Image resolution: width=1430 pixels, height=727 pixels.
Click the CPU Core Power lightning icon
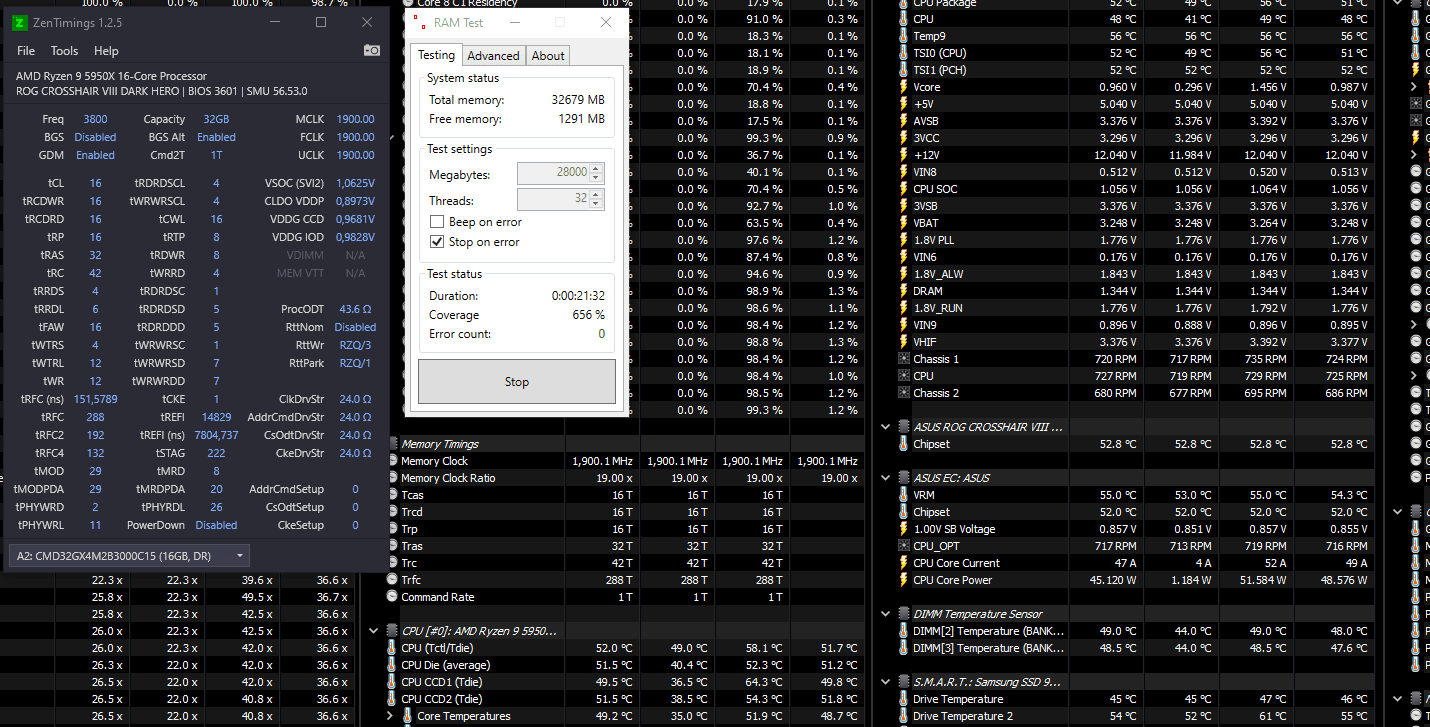click(904, 580)
